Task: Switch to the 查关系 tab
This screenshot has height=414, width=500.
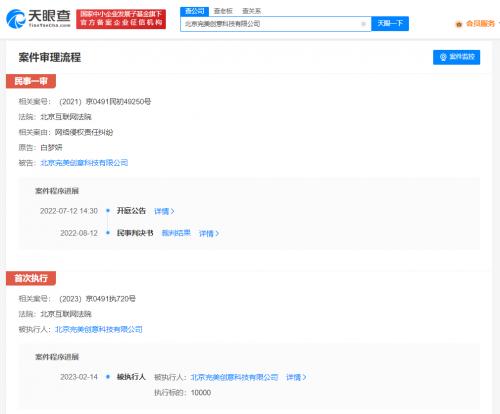Action: coord(251,11)
